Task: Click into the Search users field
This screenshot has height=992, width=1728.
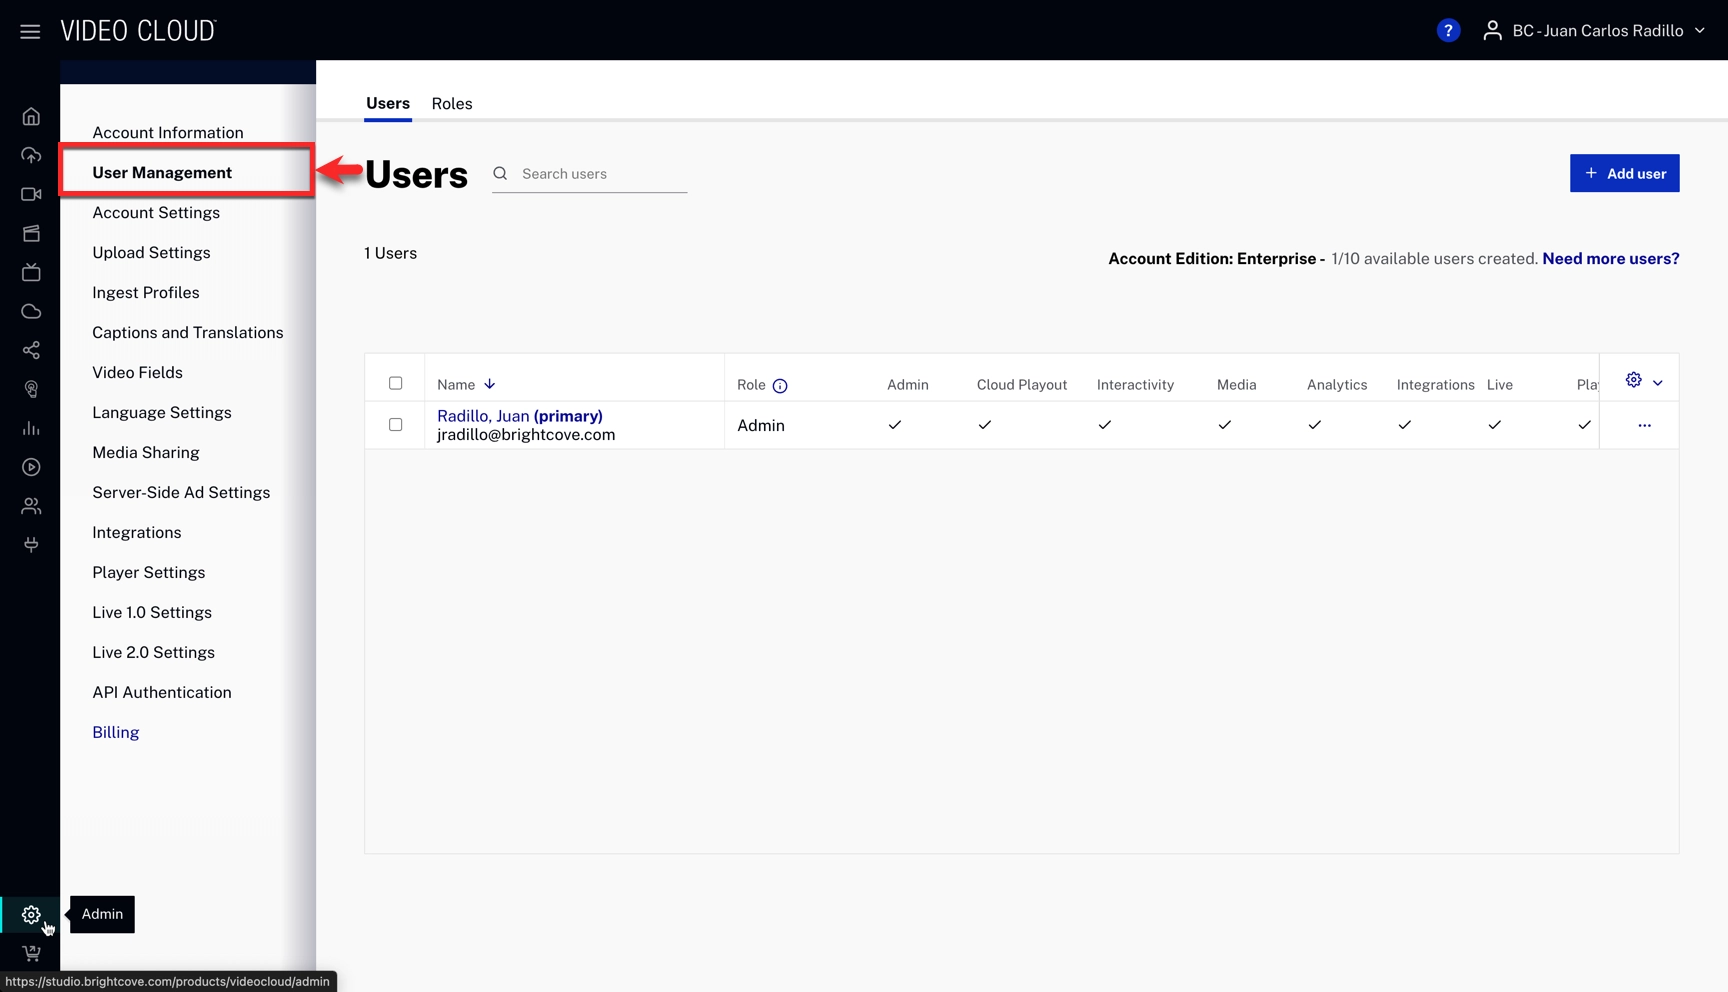Action: click(602, 174)
